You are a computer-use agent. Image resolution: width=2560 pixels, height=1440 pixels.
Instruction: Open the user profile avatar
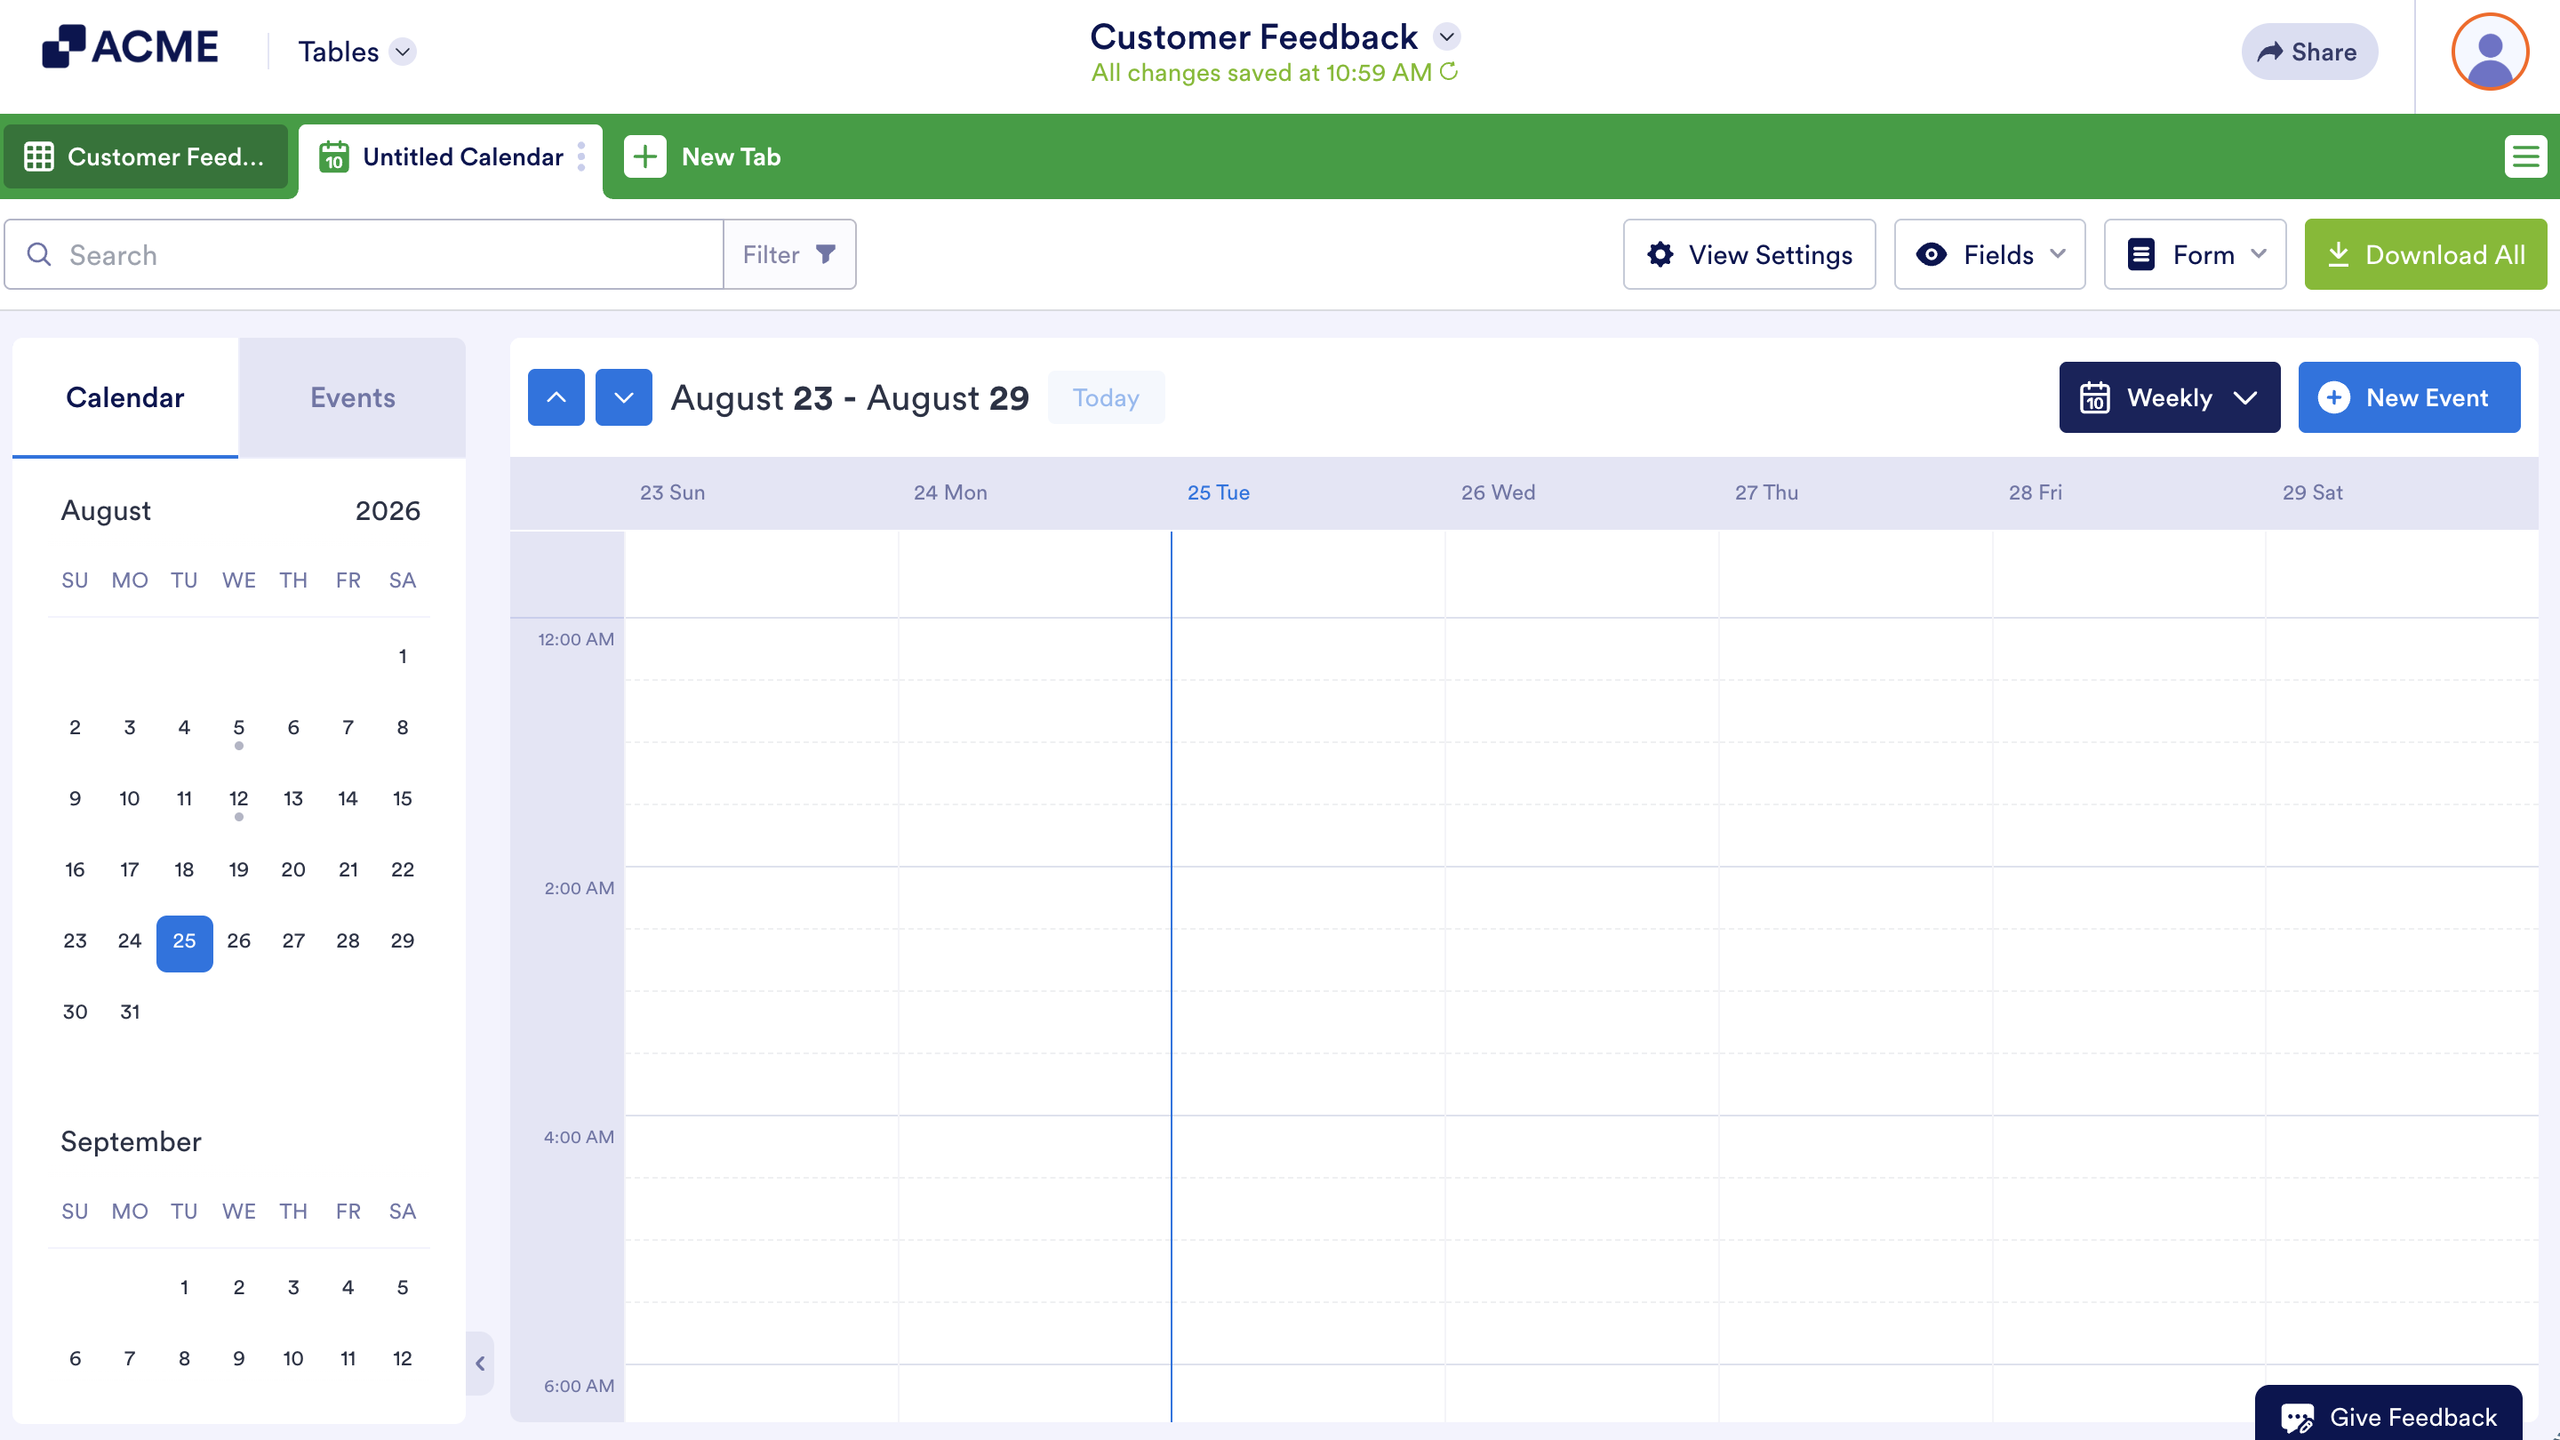pyautogui.click(x=2490, y=52)
